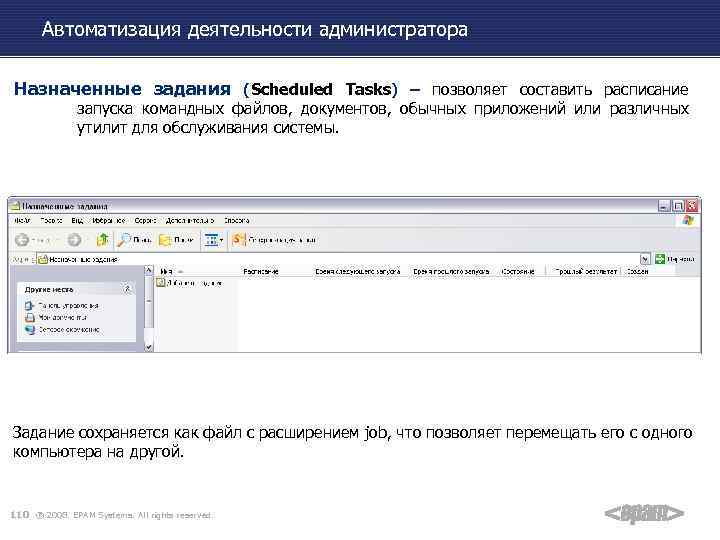Viewport: 720px width, 540px height.
Task: Open the Справка menu
Action: click(236, 220)
